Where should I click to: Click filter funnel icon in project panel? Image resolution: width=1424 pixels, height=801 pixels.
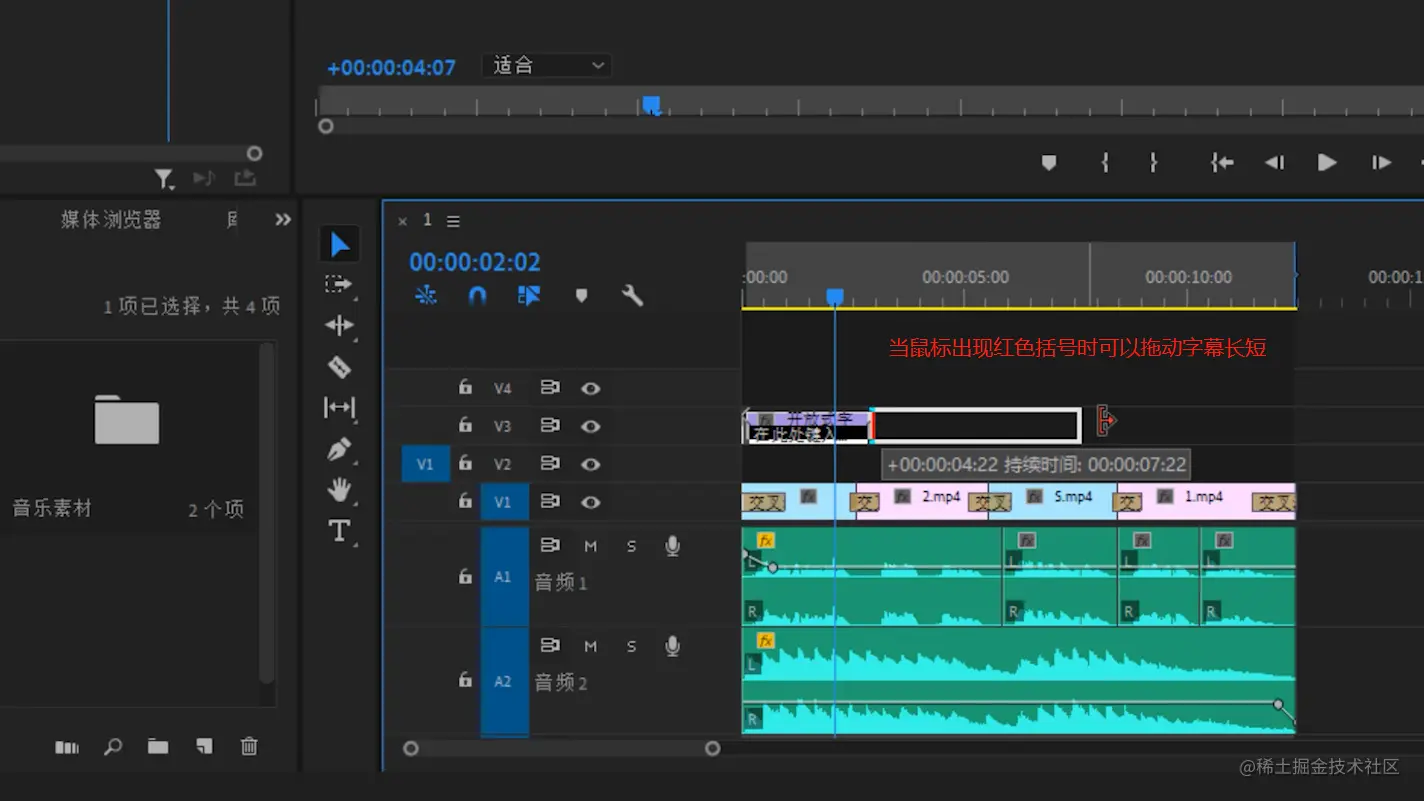click(x=164, y=179)
